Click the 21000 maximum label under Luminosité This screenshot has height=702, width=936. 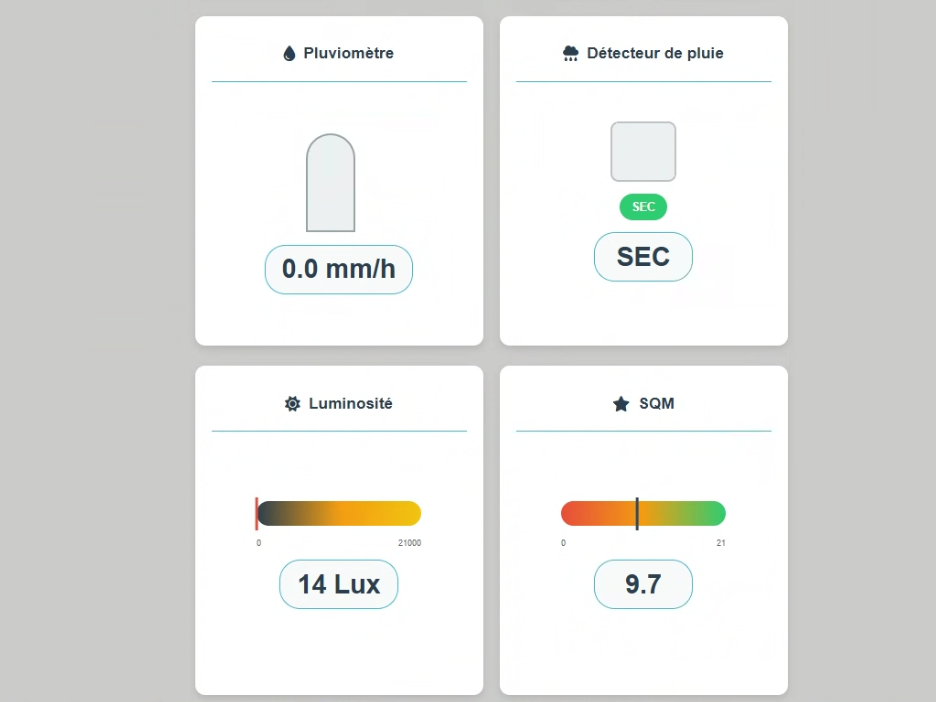[x=409, y=543]
